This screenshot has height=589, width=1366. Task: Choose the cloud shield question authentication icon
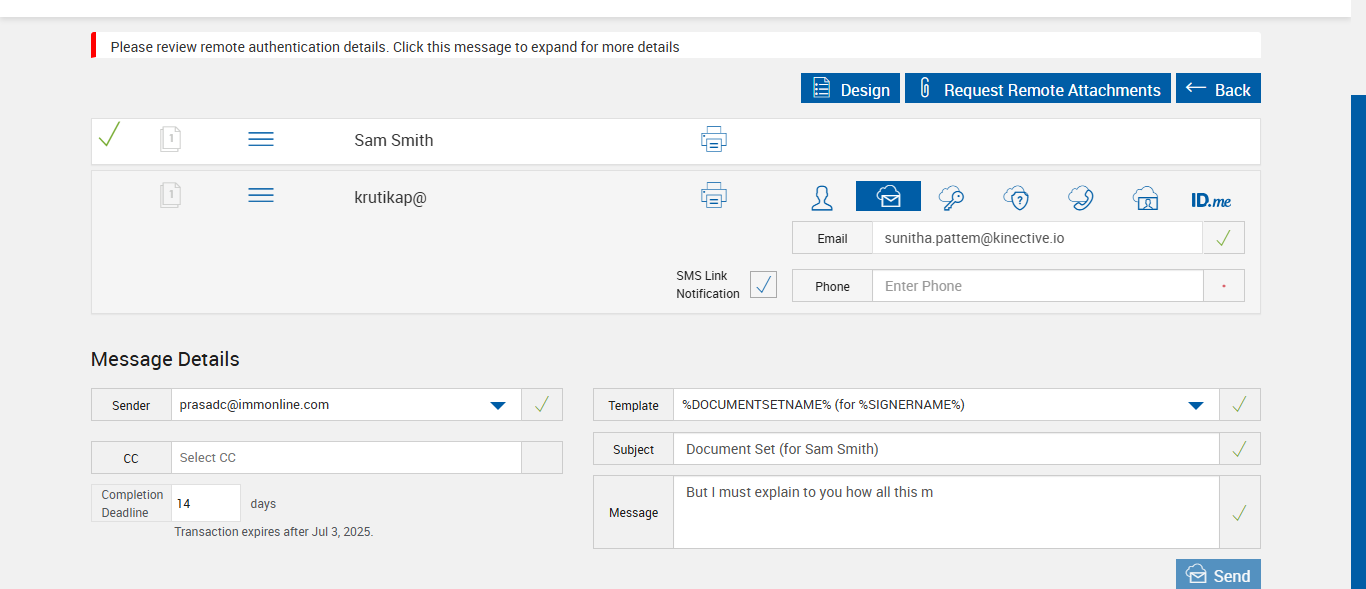coord(1016,197)
